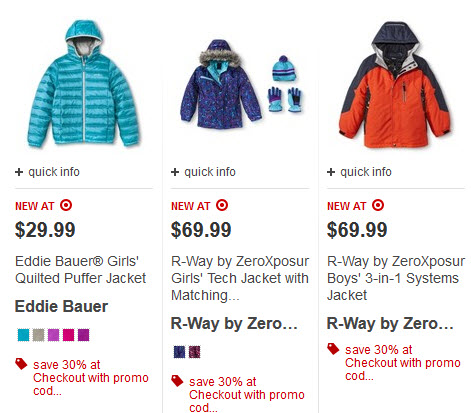Expand quick info for Eddie Bauer puffer jacket
This screenshot has height=413, width=471.
click(x=47, y=172)
